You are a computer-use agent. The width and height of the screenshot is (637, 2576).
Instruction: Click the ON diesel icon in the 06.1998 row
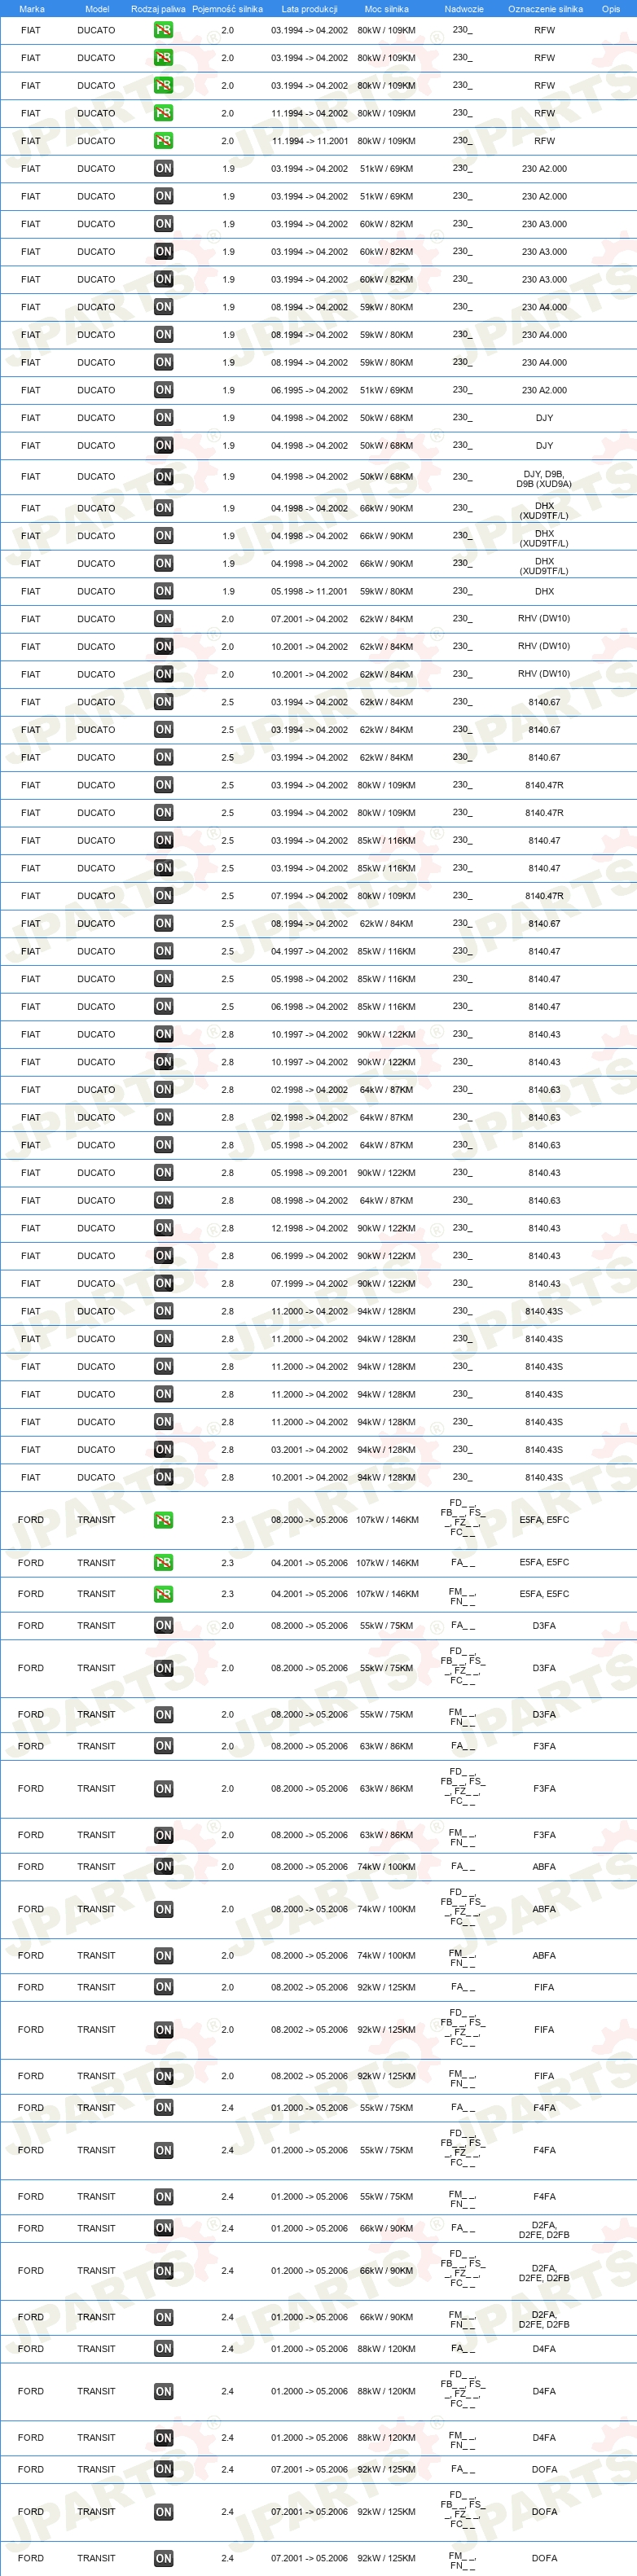click(163, 1007)
